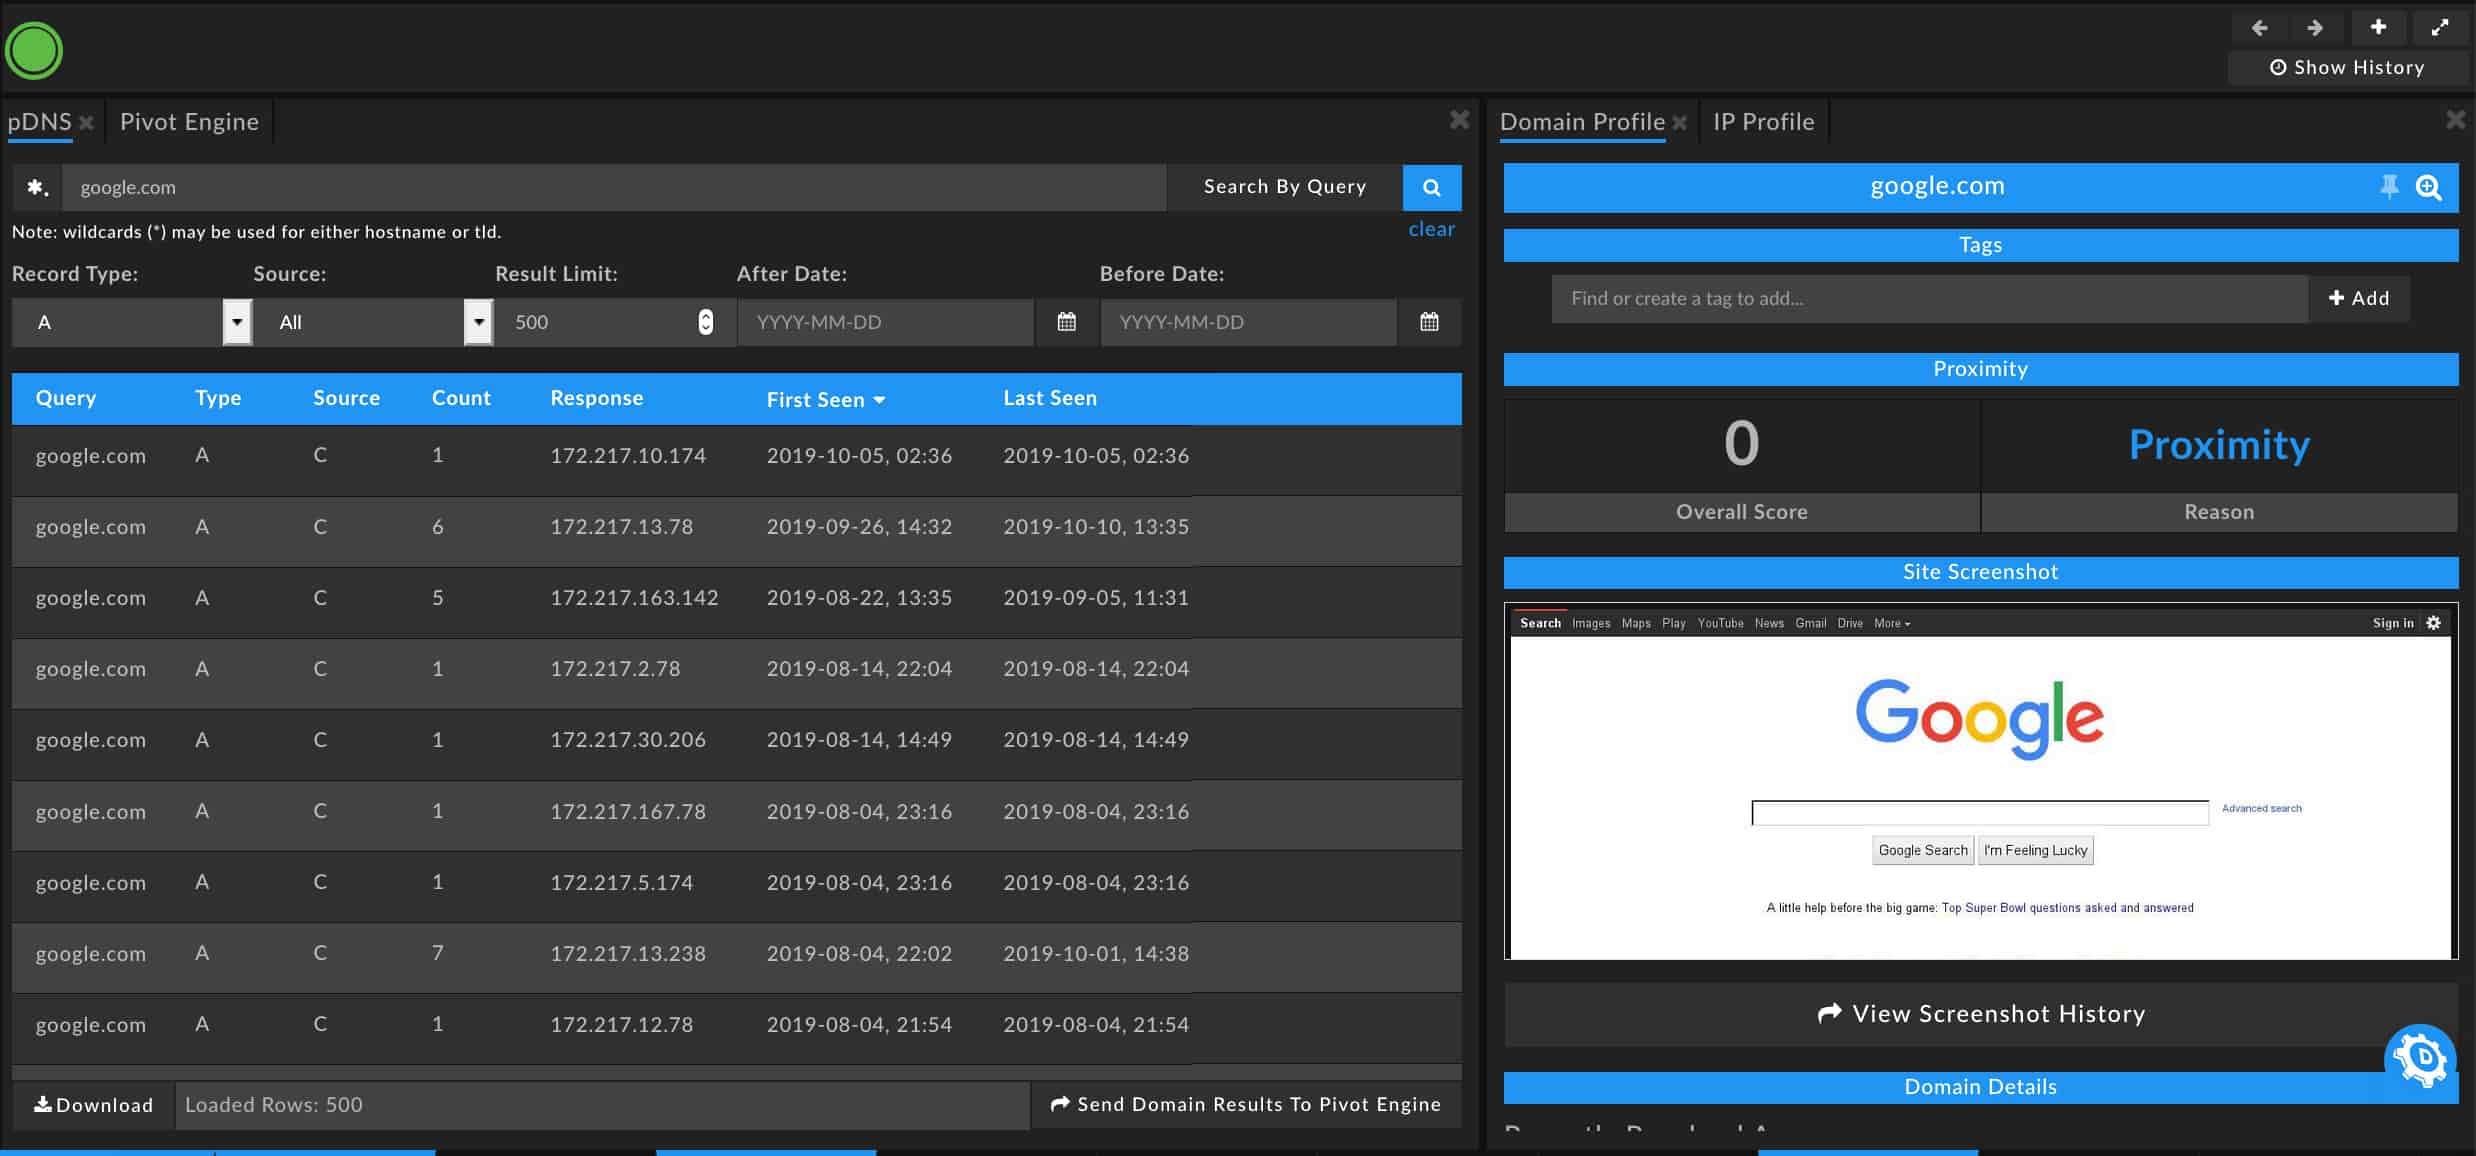
Task: Click the forward arrow navigation icon
Action: coord(2315,28)
